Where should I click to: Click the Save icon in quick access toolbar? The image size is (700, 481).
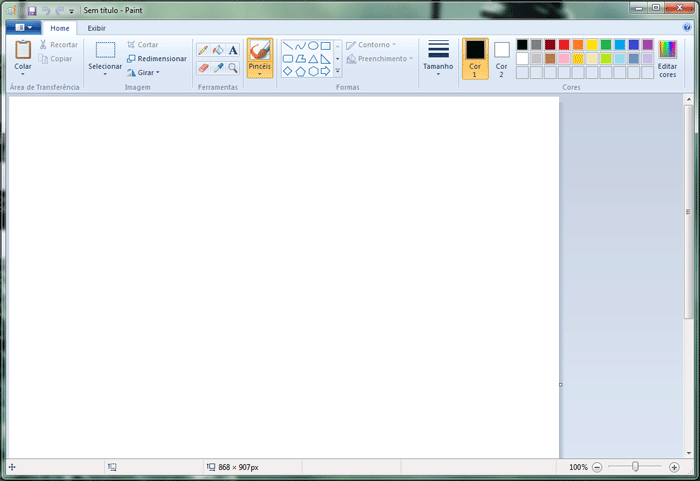(32, 9)
